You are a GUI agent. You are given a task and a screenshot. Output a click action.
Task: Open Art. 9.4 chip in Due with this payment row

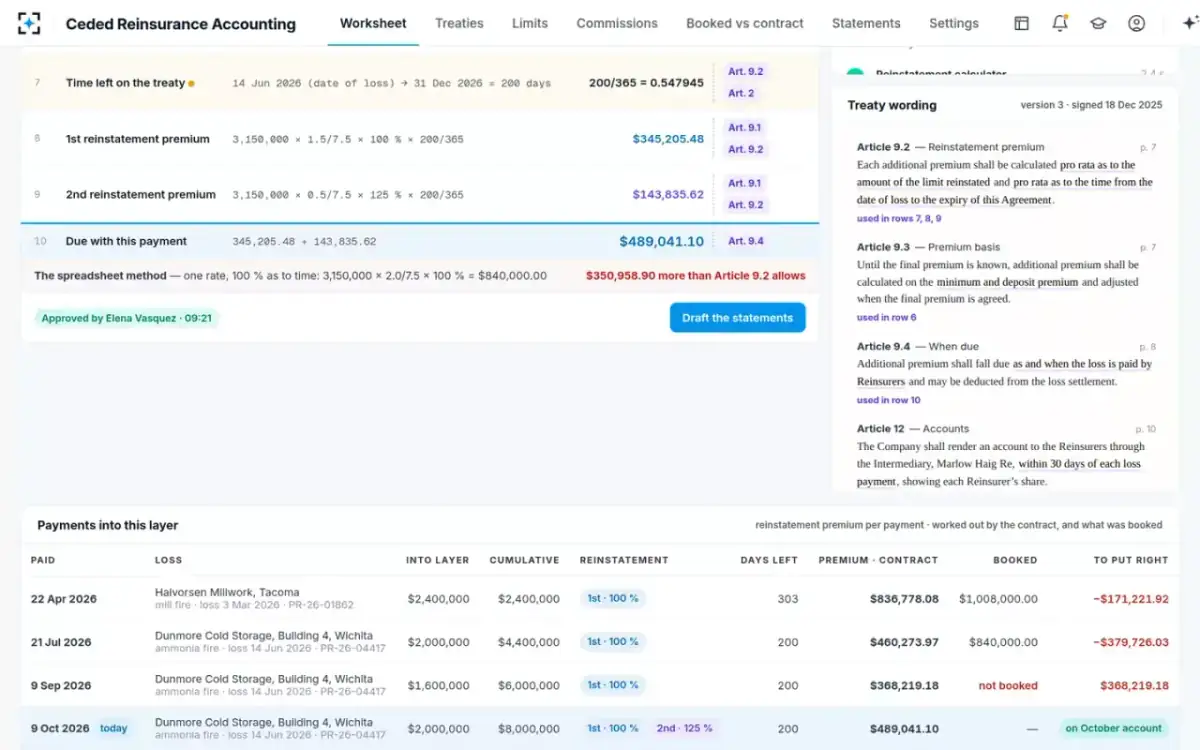point(745,241)
